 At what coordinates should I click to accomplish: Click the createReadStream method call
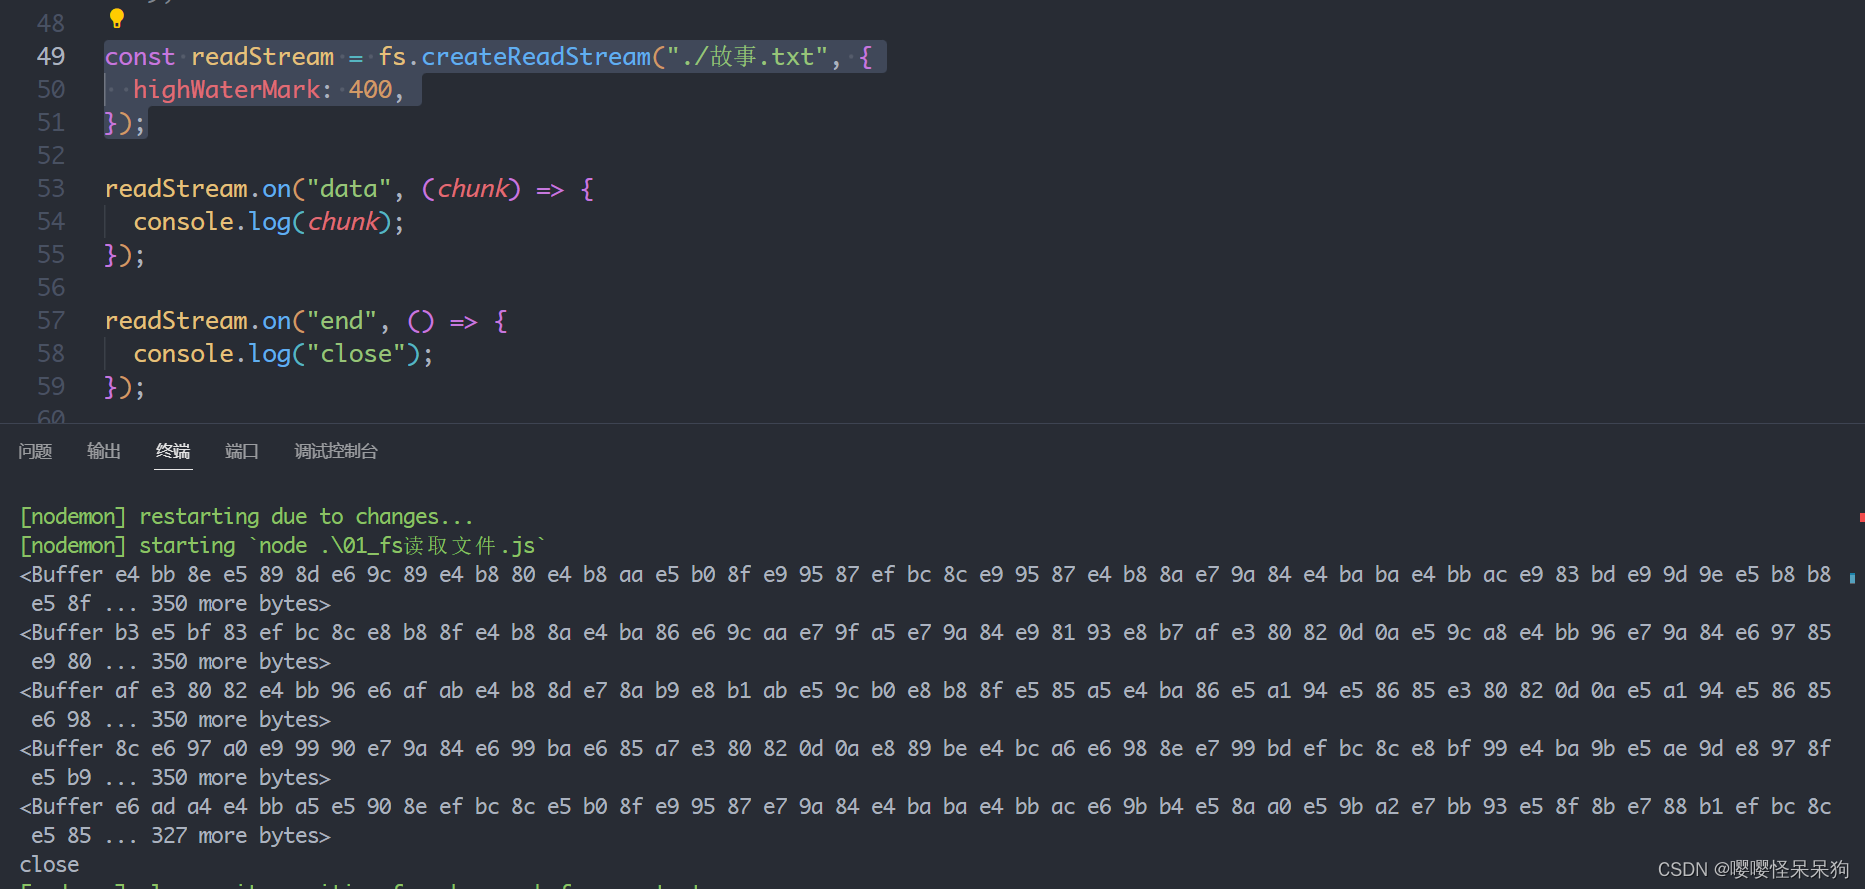[x=536, y=57]
